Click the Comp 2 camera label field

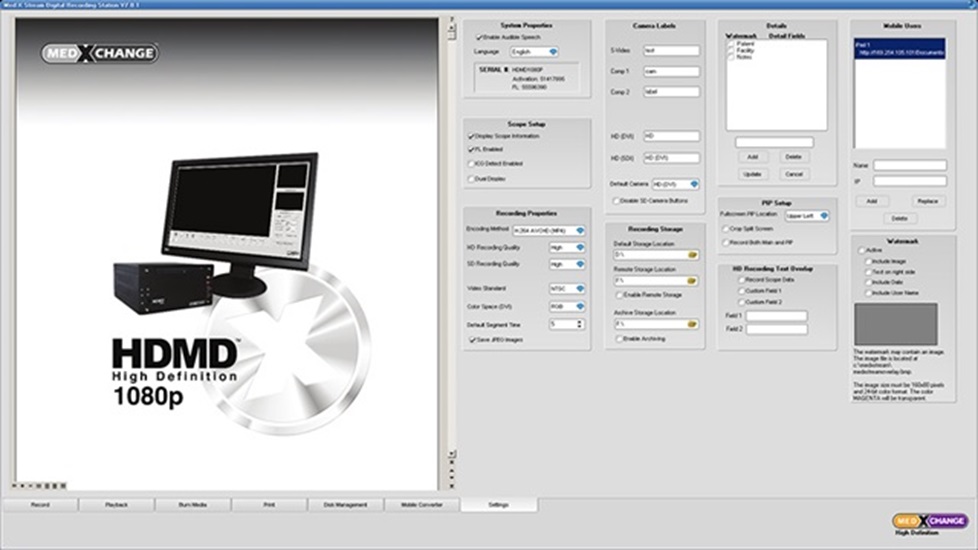[x=671, y=92]
